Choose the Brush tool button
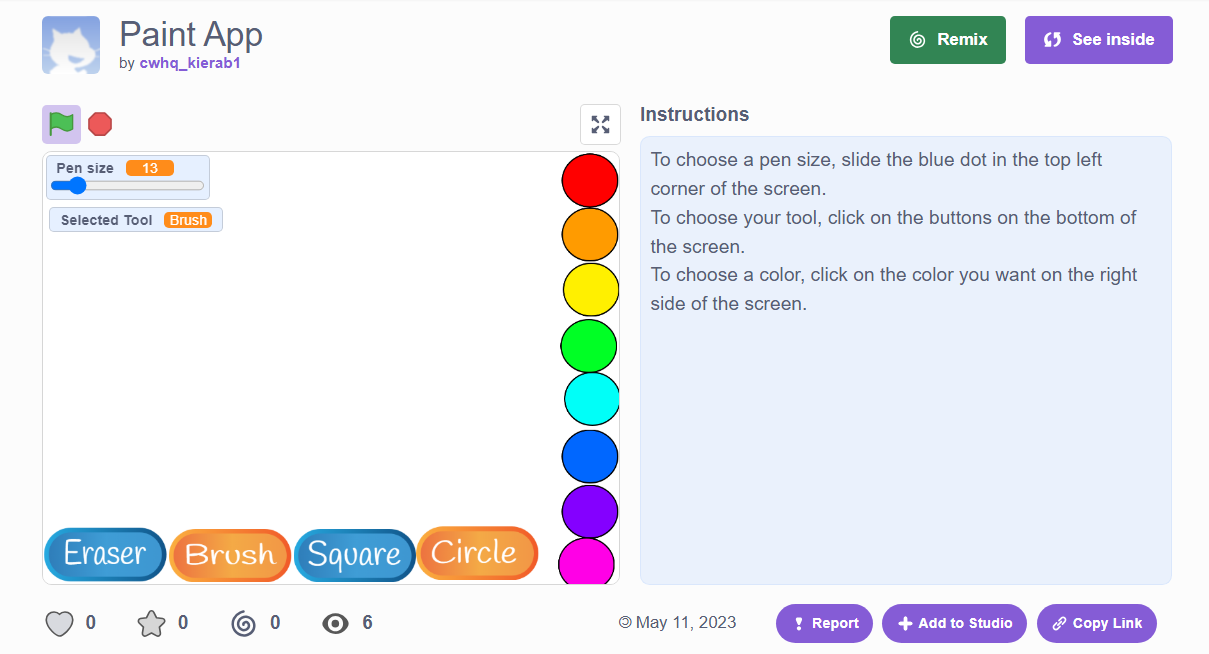1209x654 pixels. pos(230,555)
